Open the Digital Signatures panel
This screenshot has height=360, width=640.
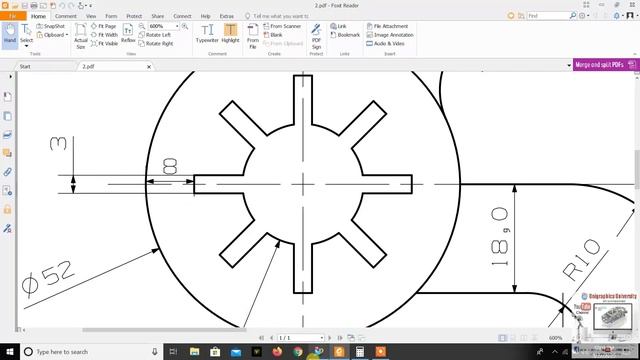coord(7,228)
